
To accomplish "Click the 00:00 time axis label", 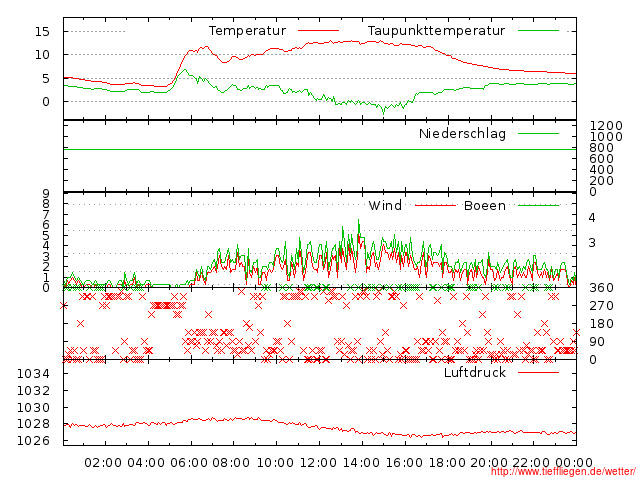I will tap(574, 463).
